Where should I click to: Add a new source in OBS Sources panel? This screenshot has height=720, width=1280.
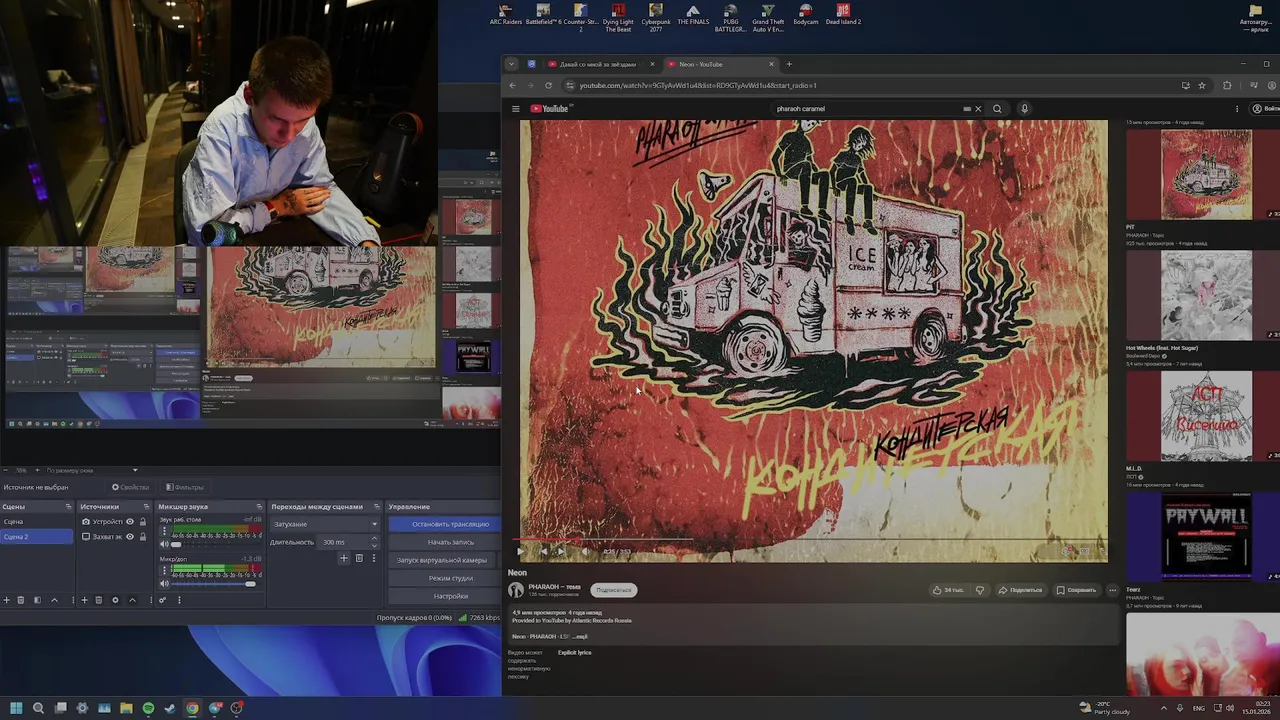click(84, 600)
